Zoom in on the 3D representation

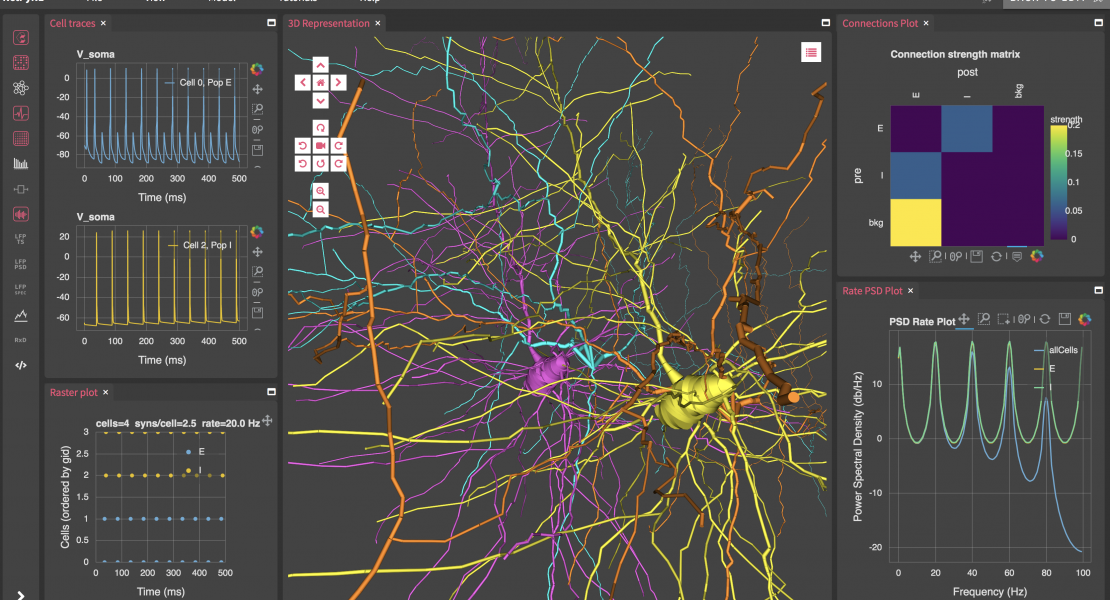320,191
